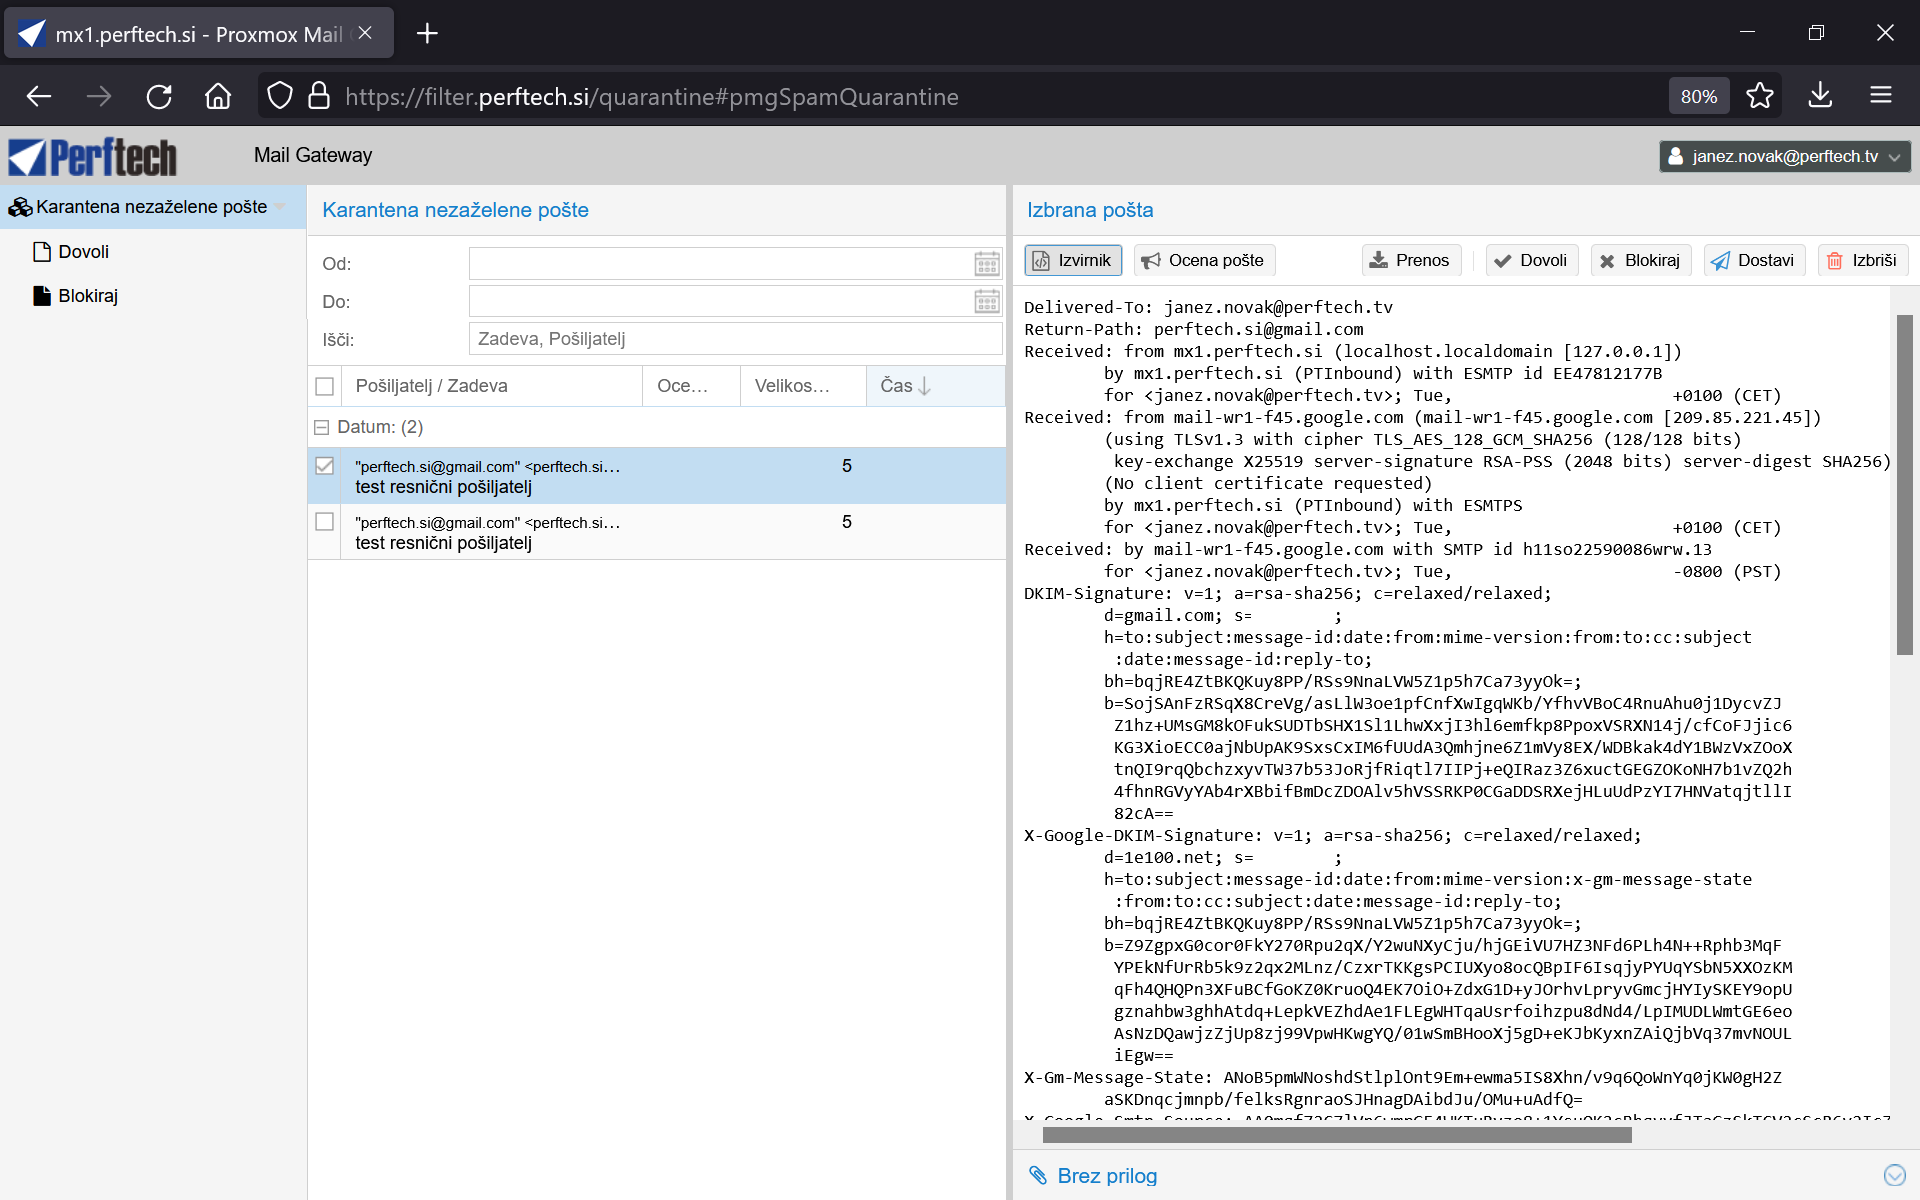Image resolution: width=1920 pixels, height=1200 pixels.
Task: Reload the current page
Action: (x=159, y=96)
